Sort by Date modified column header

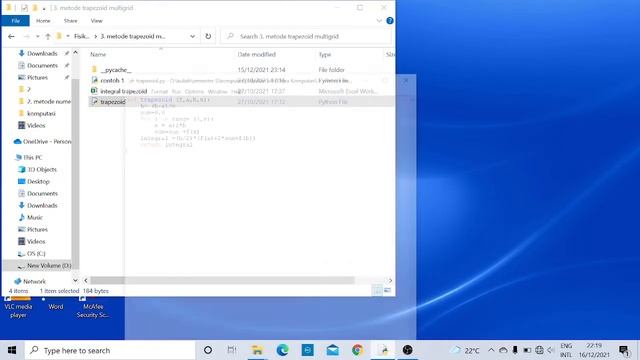coord(256,54)
